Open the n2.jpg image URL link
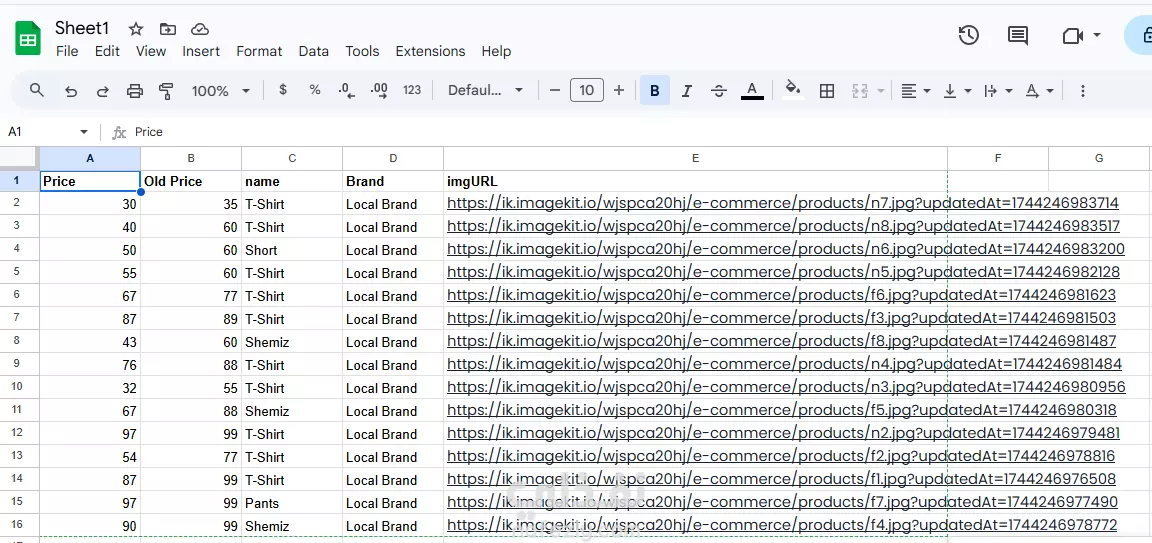 [783, 434]
